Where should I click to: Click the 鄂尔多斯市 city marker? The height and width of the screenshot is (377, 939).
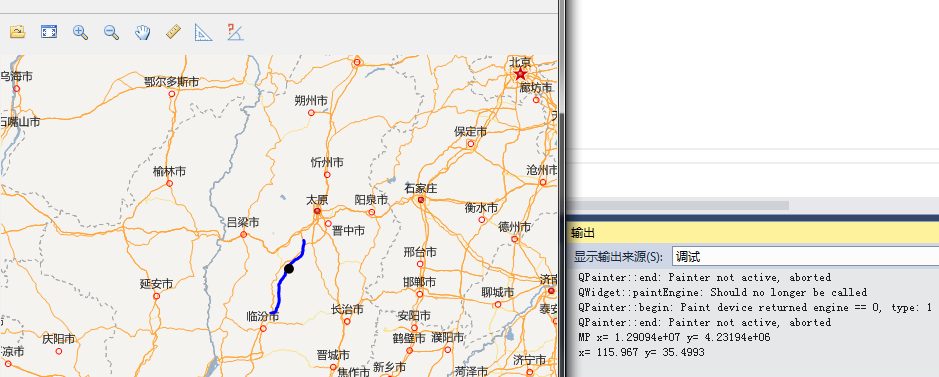click(x=172, y=94)
